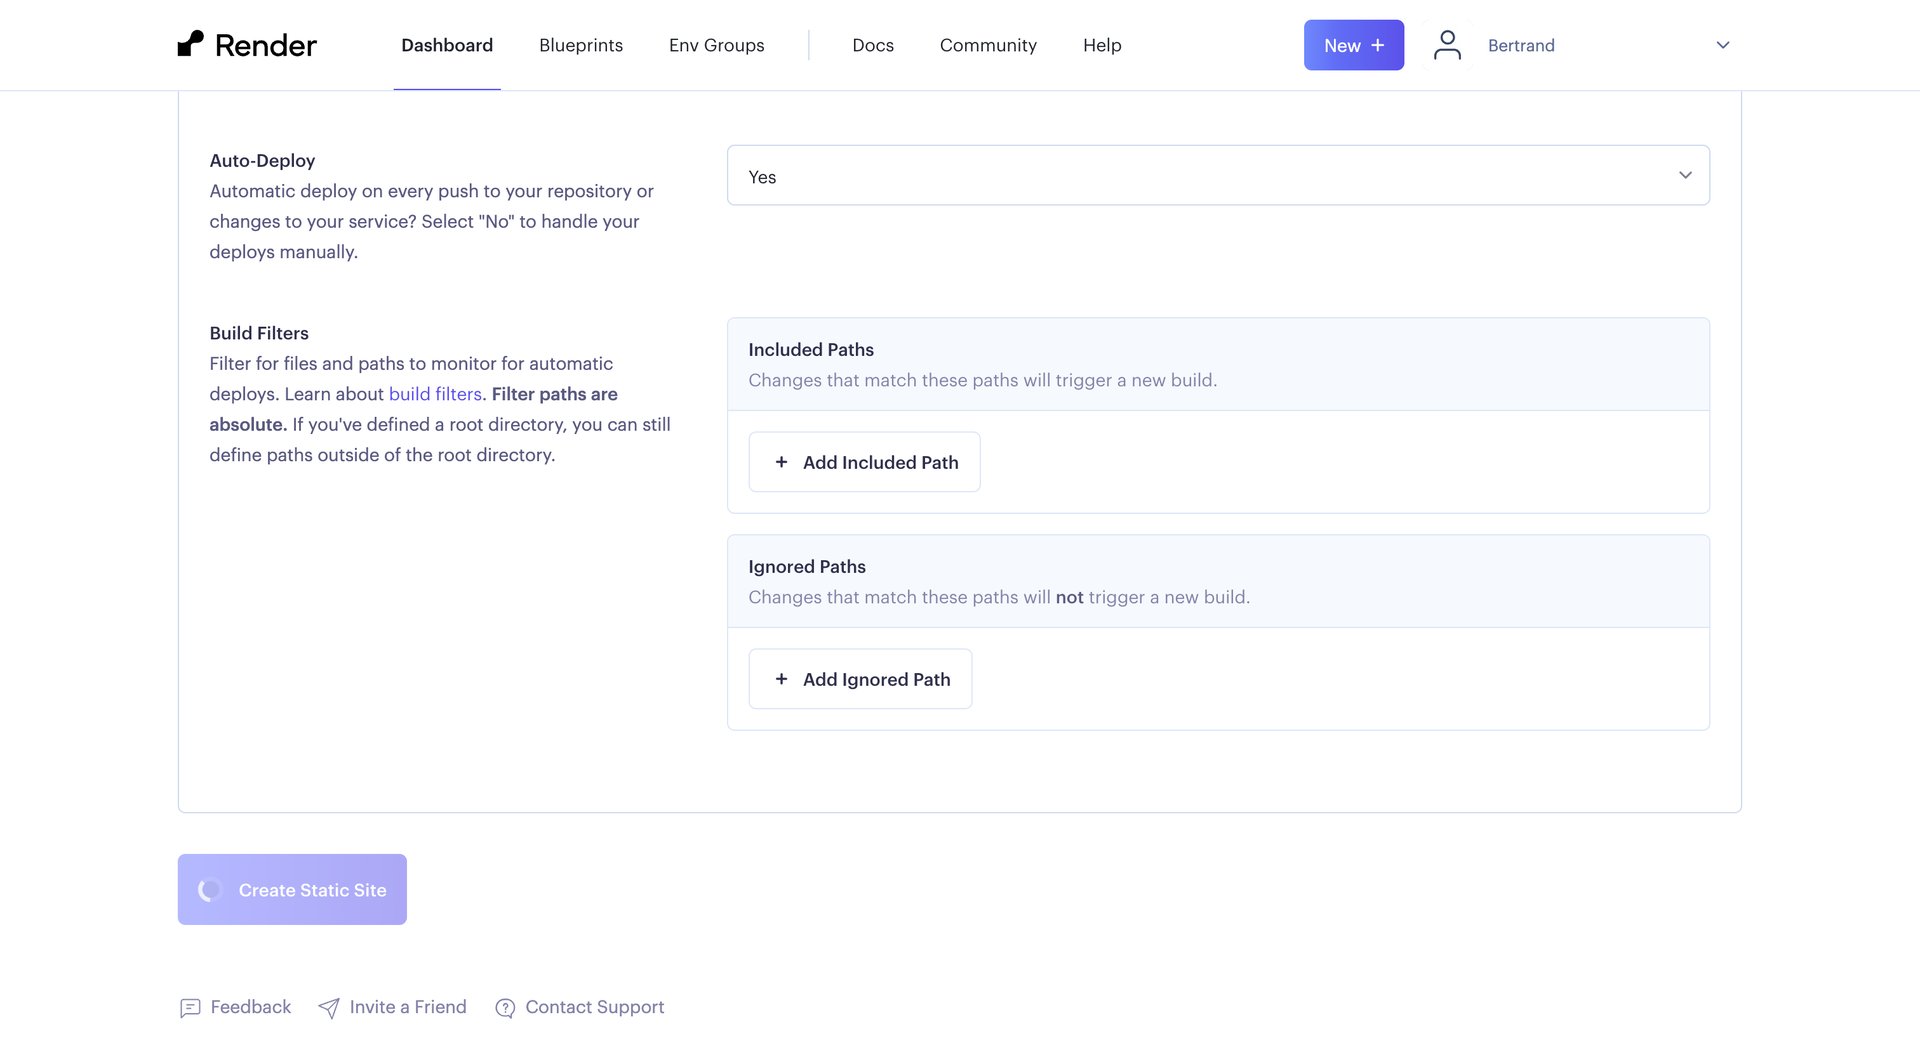Click the plus icon on New button

pyautogui.click(x=1378, y=44)
